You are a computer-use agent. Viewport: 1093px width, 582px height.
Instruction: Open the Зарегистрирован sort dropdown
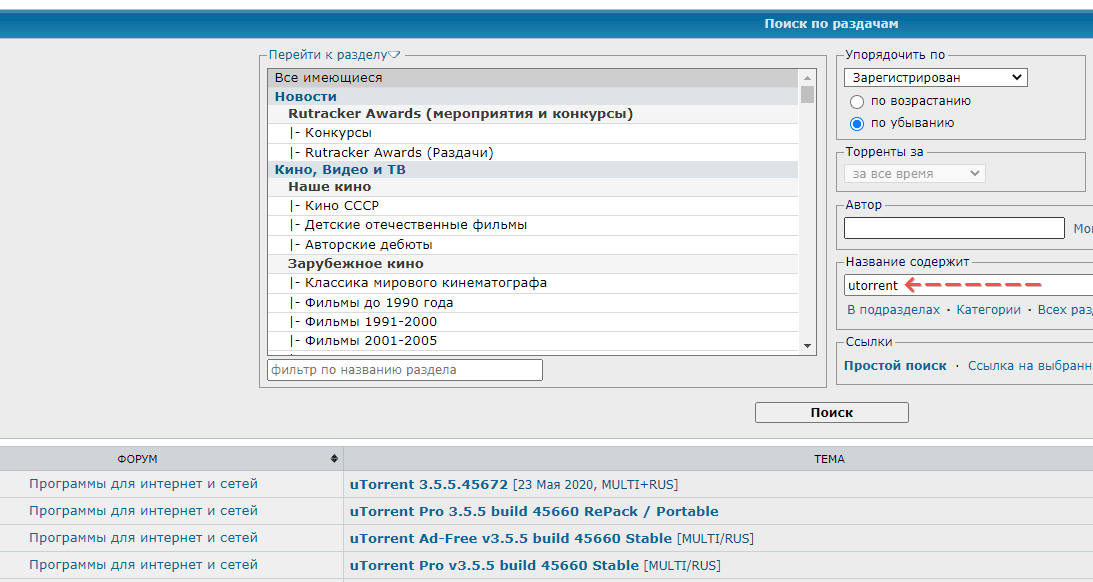[x=935, y=77]
